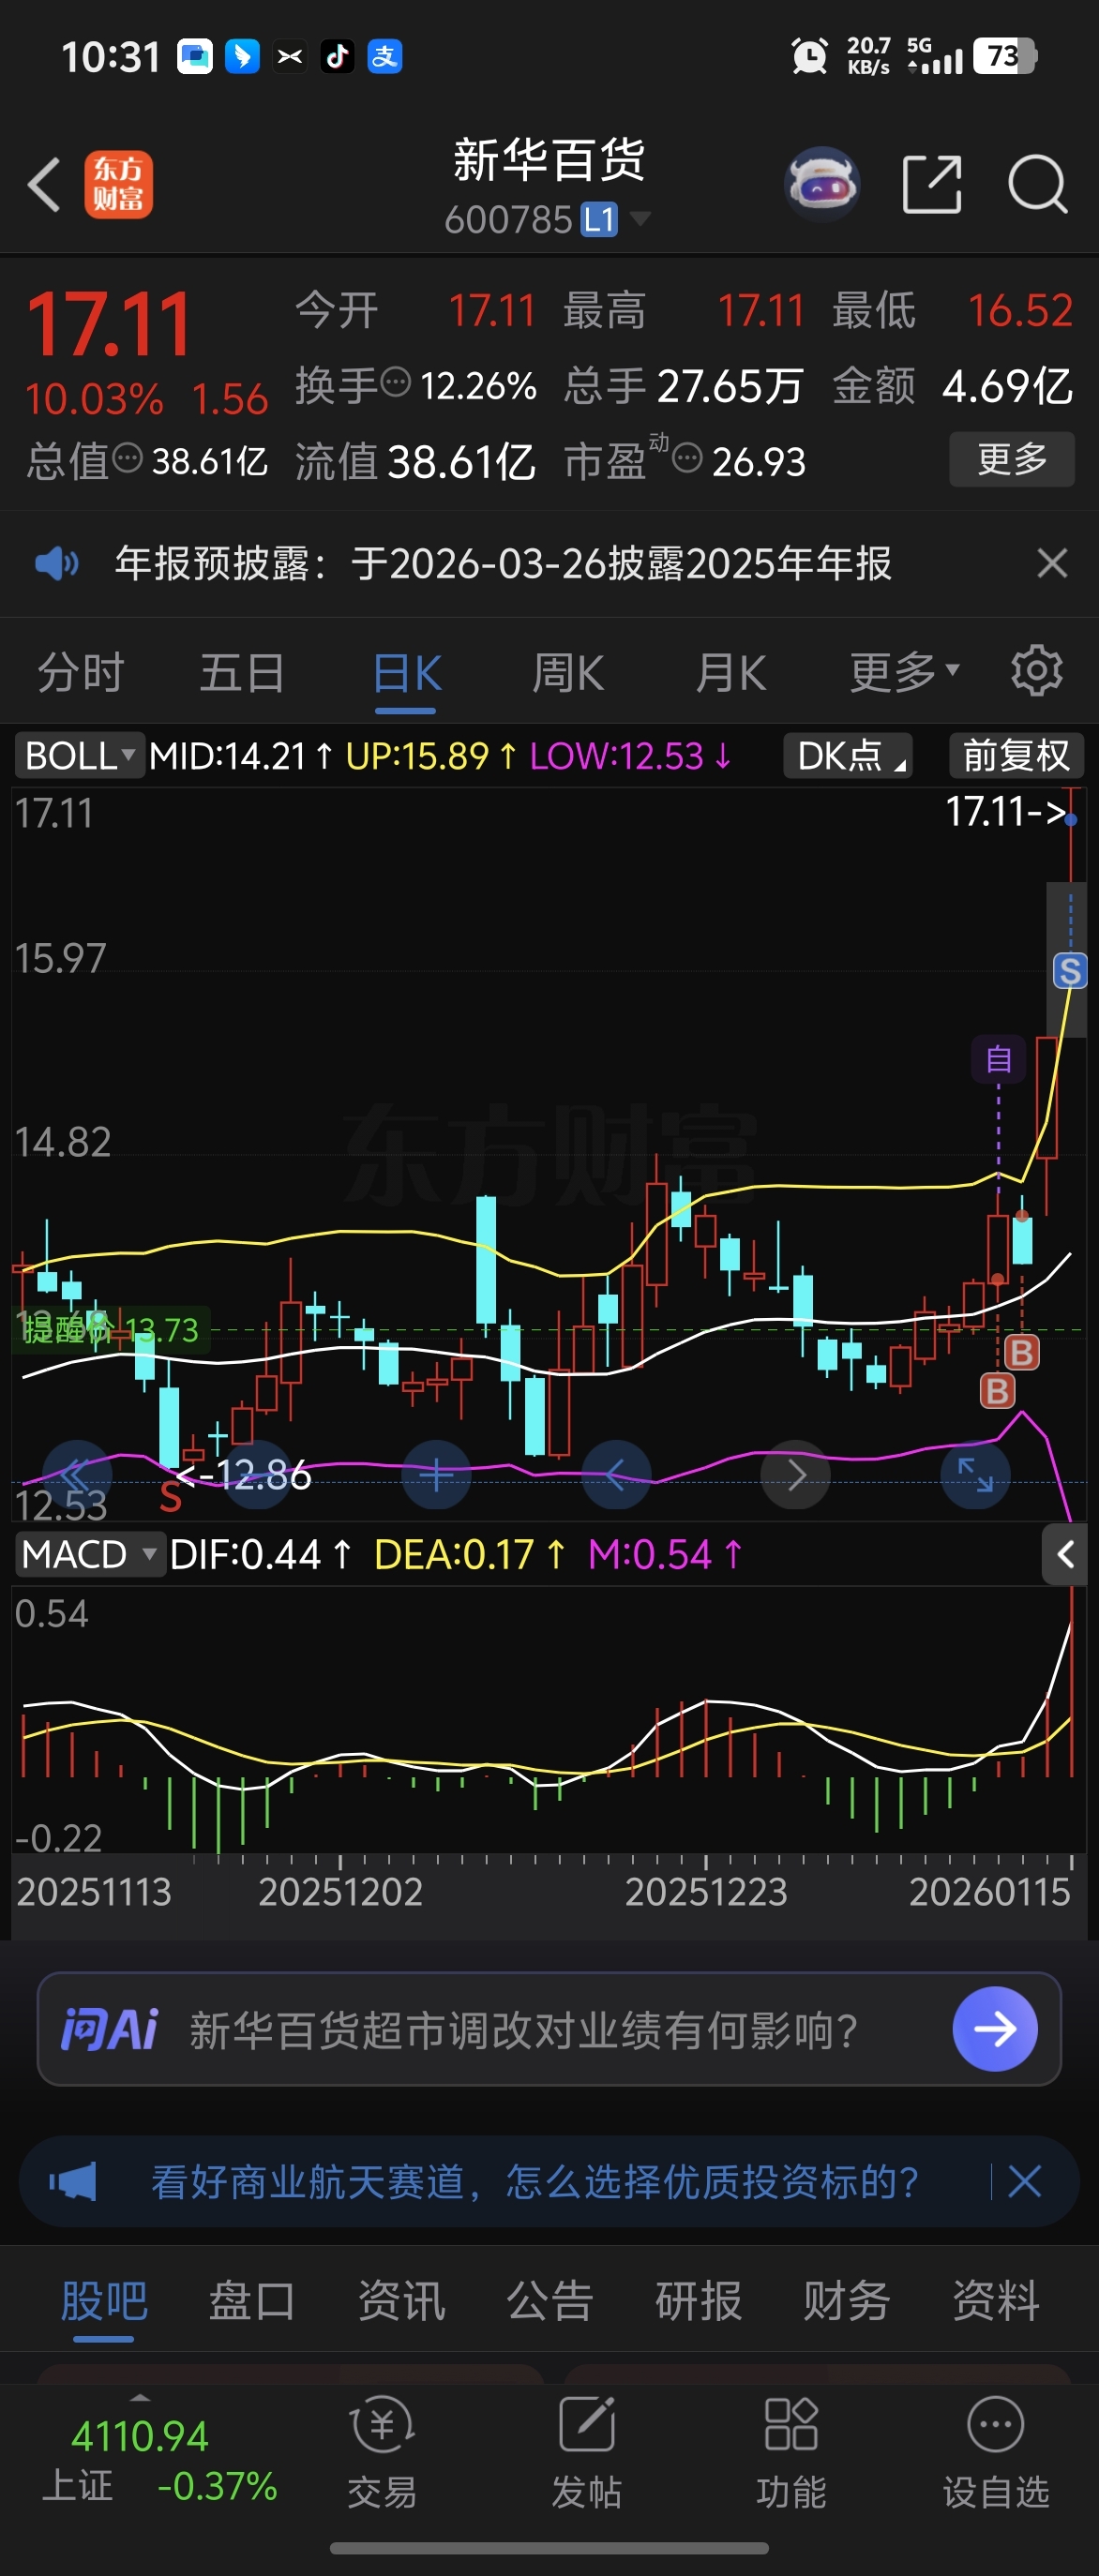Image resolution: width=1099 pixels, height=2576 pixels.
Task: Tap the red S marker near 12.86
Action: [170, 1498]
